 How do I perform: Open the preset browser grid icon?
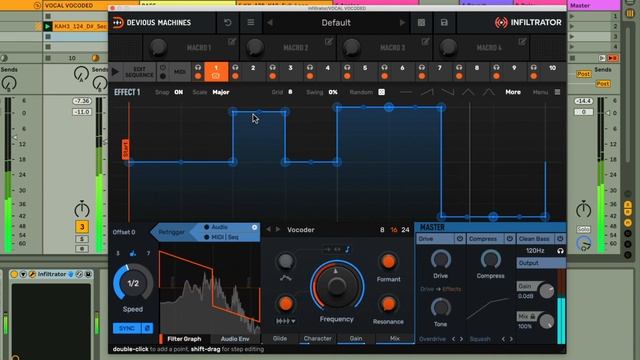point(421,22)
